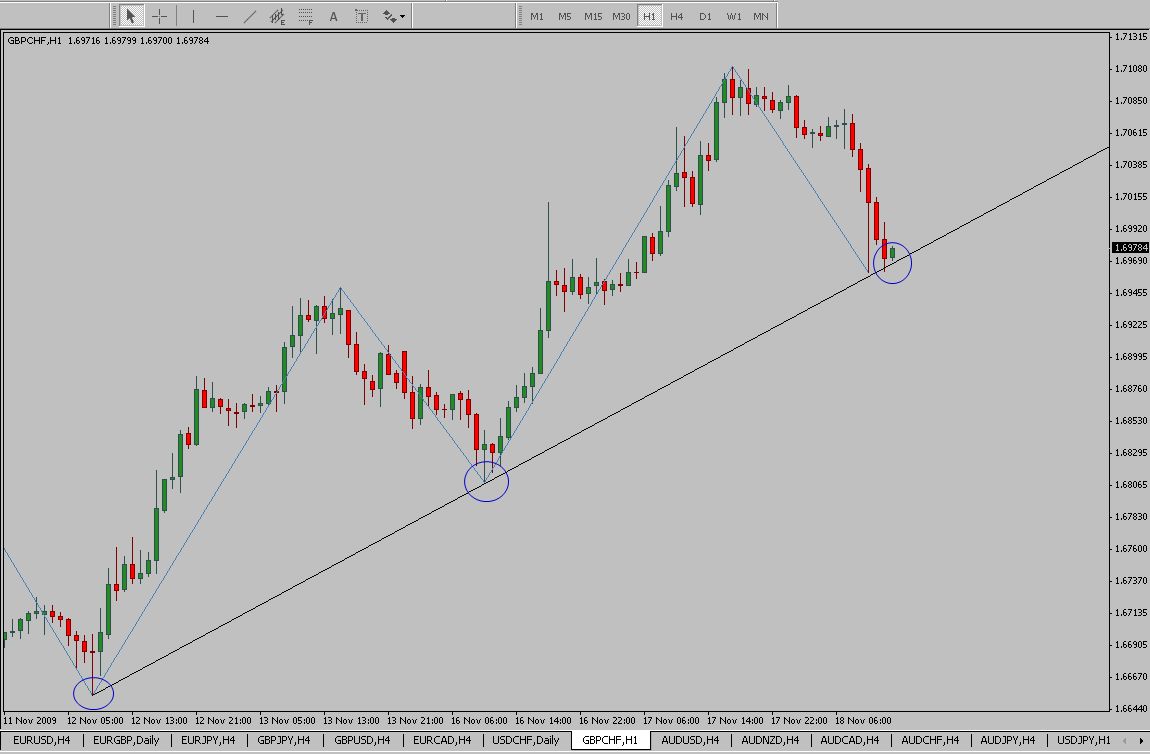
Task: Open the EURUSD,H4 chart tab
Action: tap(42, 740)
